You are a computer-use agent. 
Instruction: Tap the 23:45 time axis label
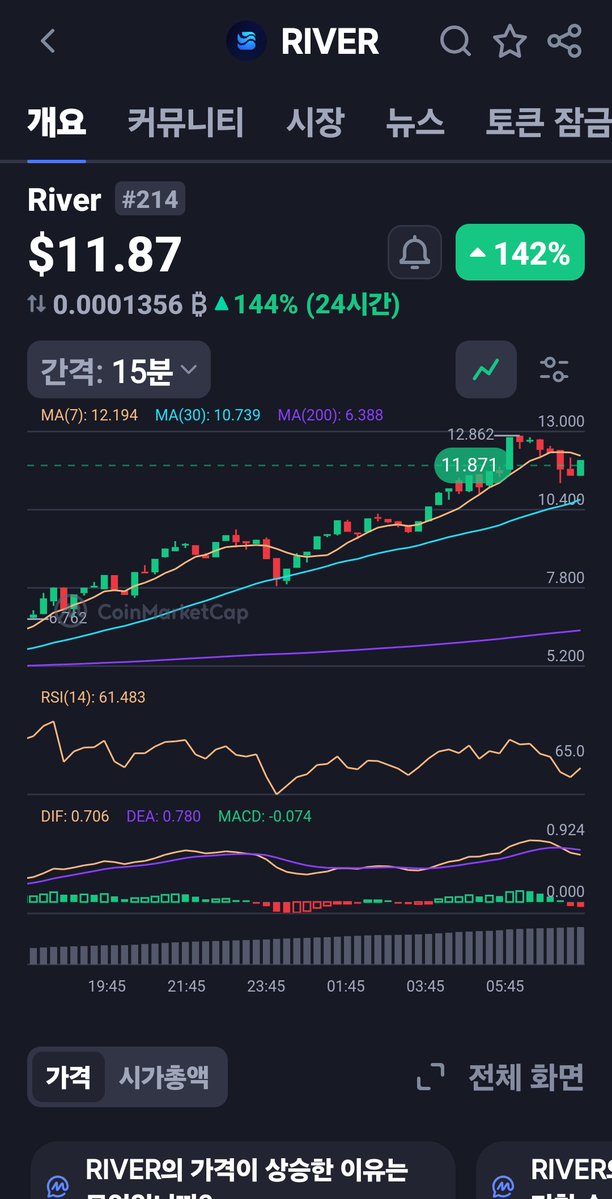[266, 986]
